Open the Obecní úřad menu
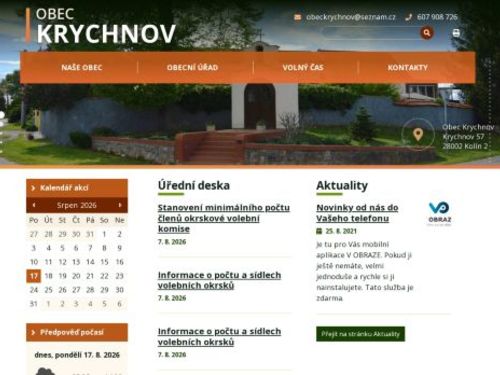The width and height of the screenshot is (500, 375). pyautogui.click(x=192, y=67)
